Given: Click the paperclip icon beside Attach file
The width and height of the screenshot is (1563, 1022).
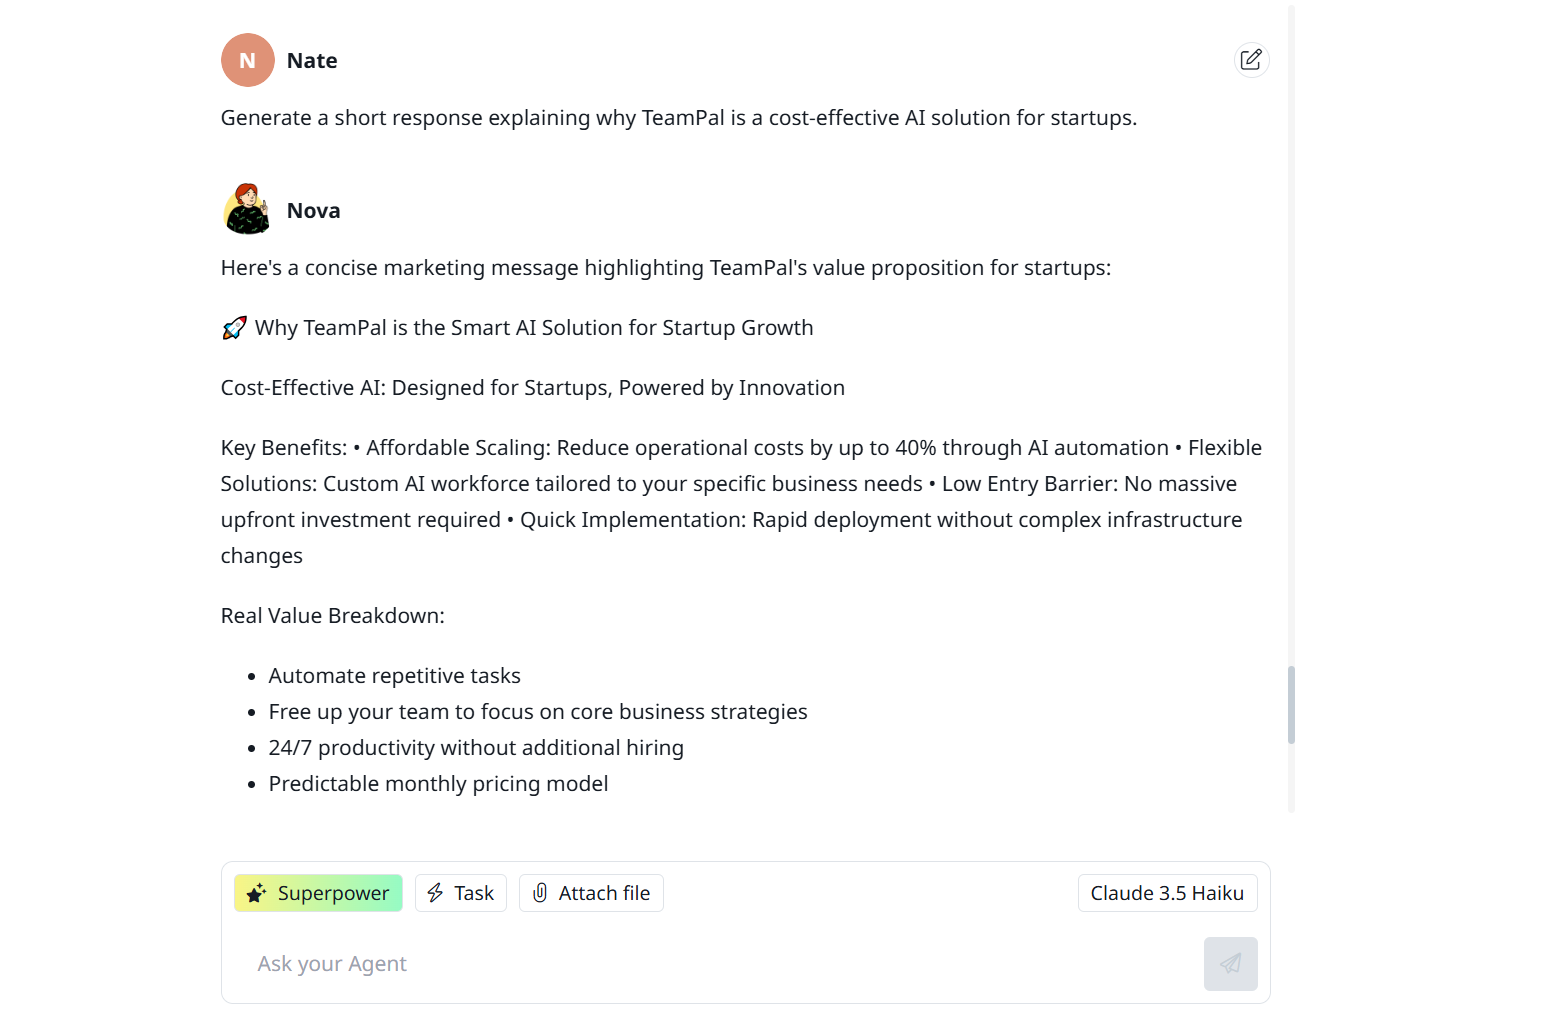Looking at the screenshot, I should click(540, 893).
